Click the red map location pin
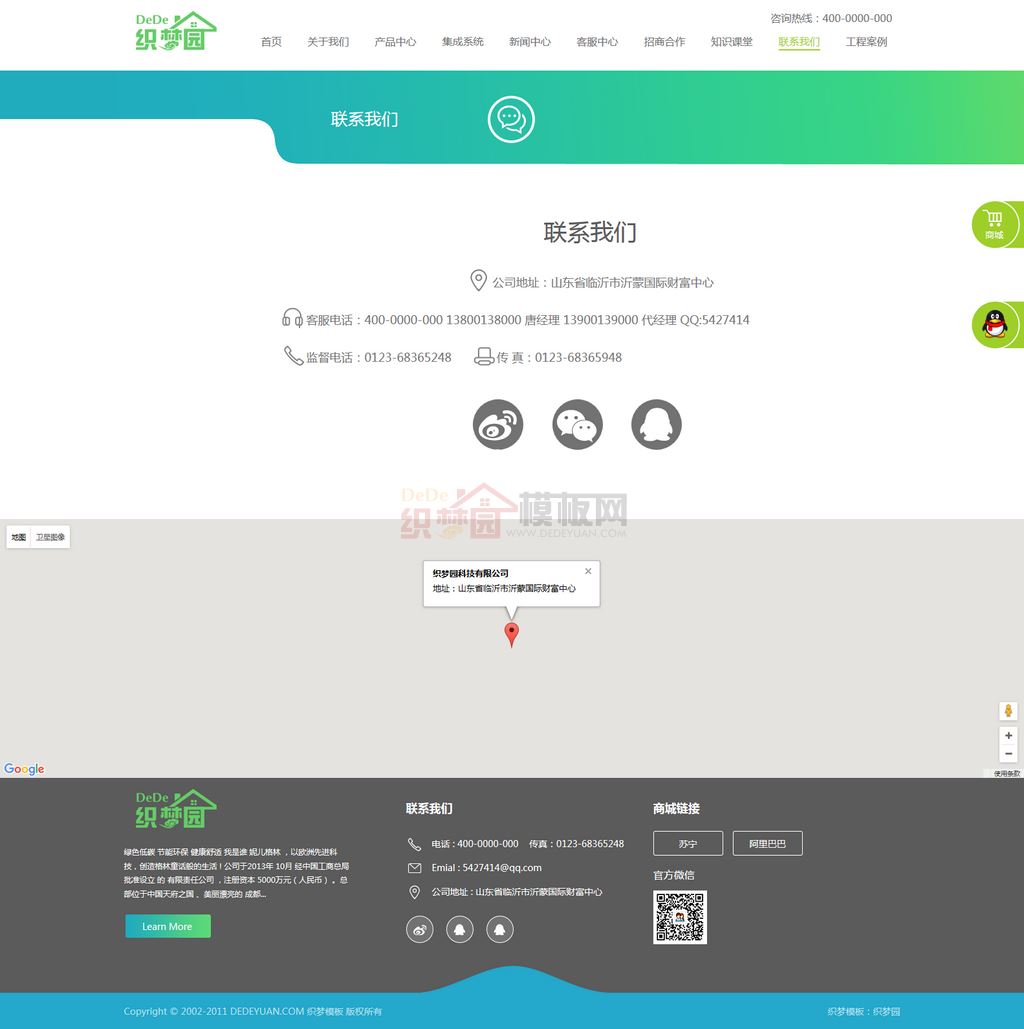Screen dimensions: 1024x1029 point(512,634)
